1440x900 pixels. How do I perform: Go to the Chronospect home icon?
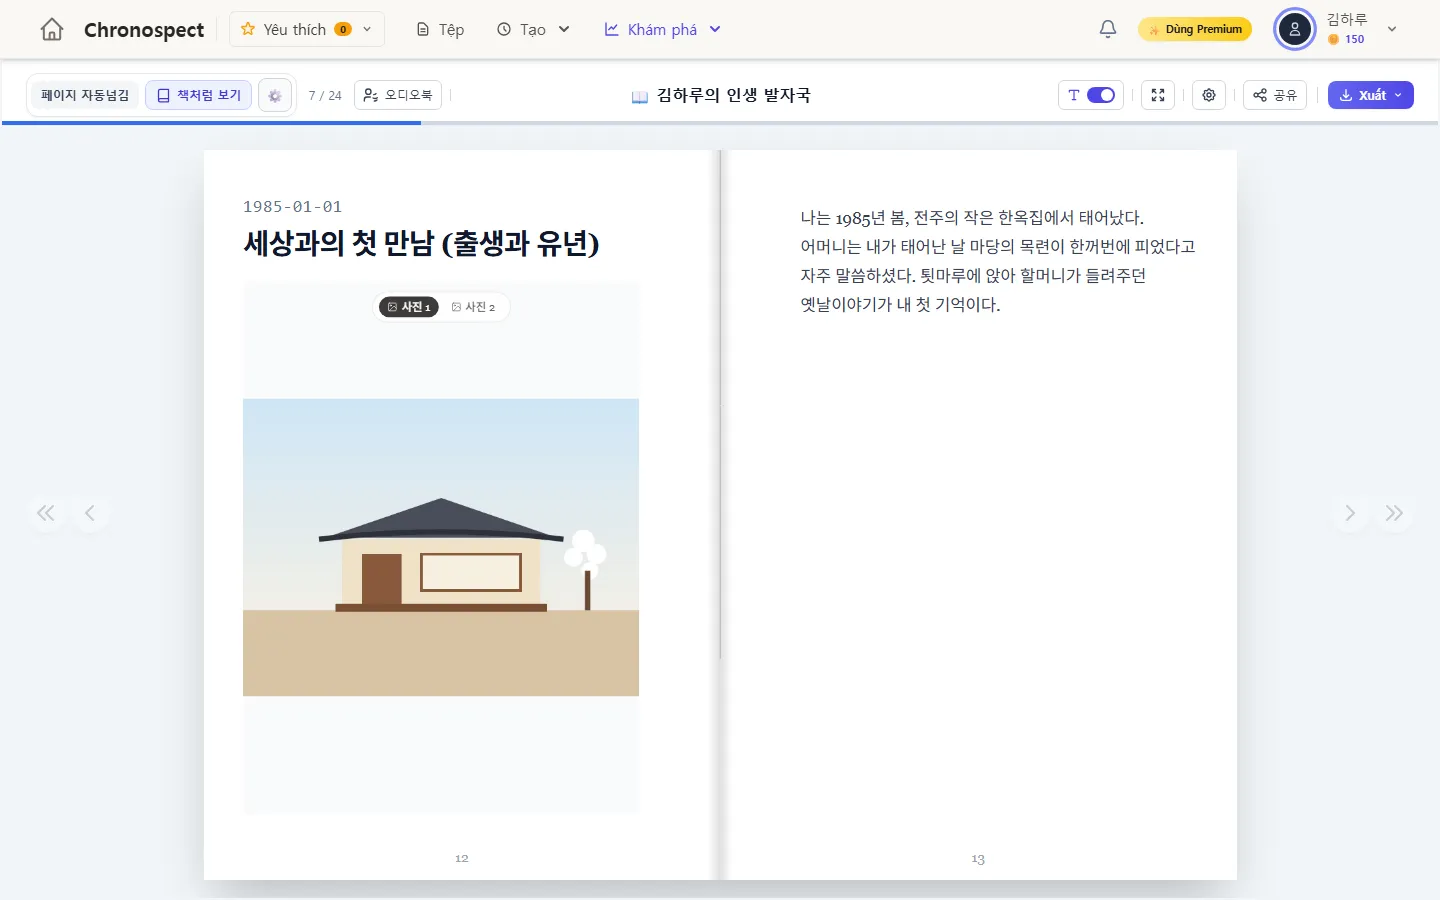tap(52, 30)
